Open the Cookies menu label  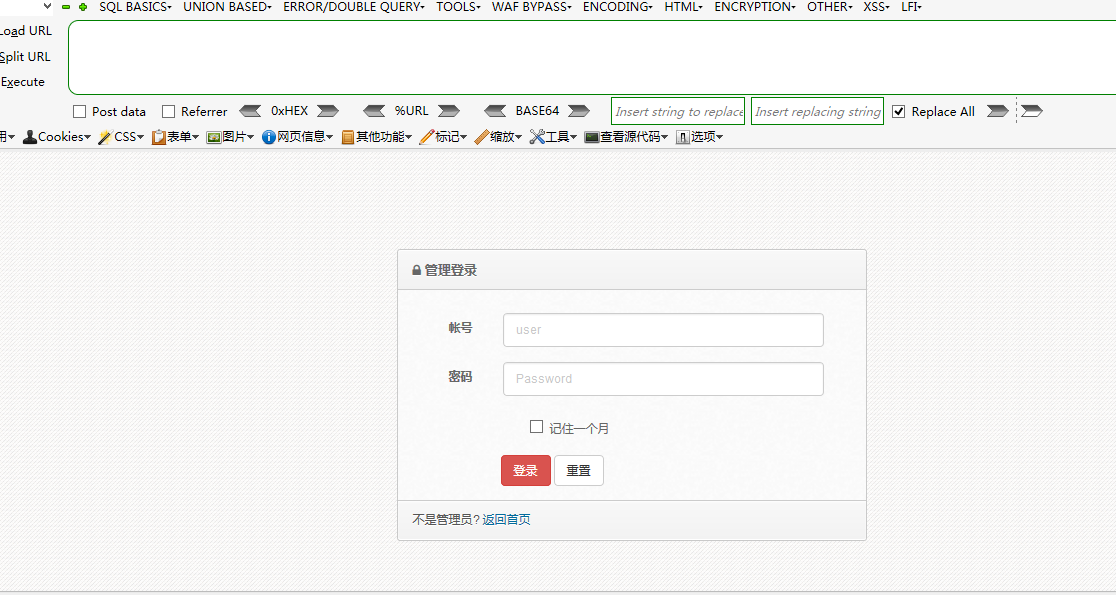(x=64, y=137)
